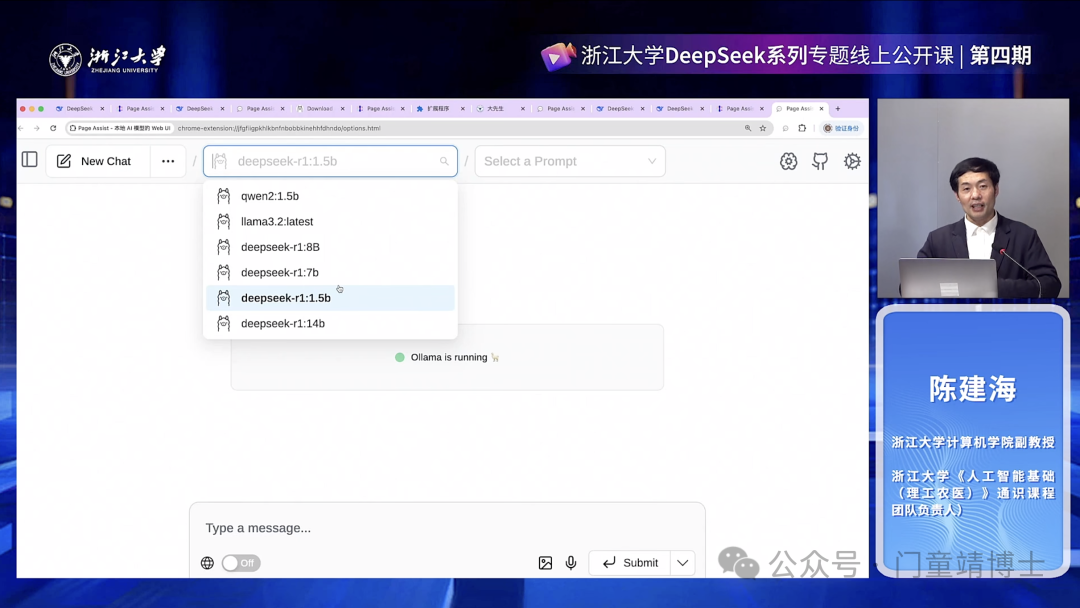Click the model search field showing deepseek-r1:1.5b

(x=331, y=161)
